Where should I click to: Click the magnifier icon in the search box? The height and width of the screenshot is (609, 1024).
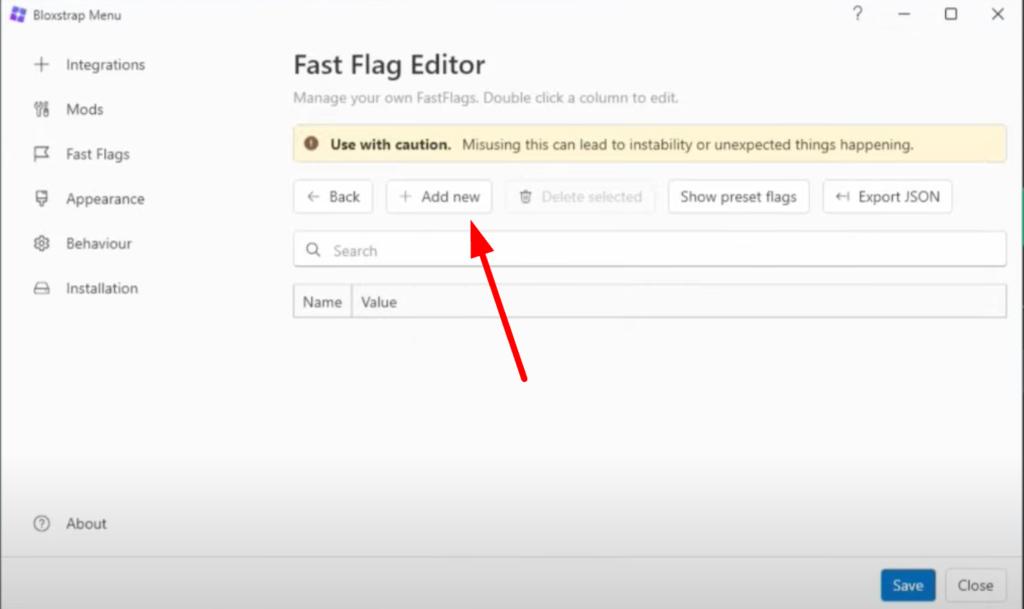pyautogui.click(x=313, y=250)
